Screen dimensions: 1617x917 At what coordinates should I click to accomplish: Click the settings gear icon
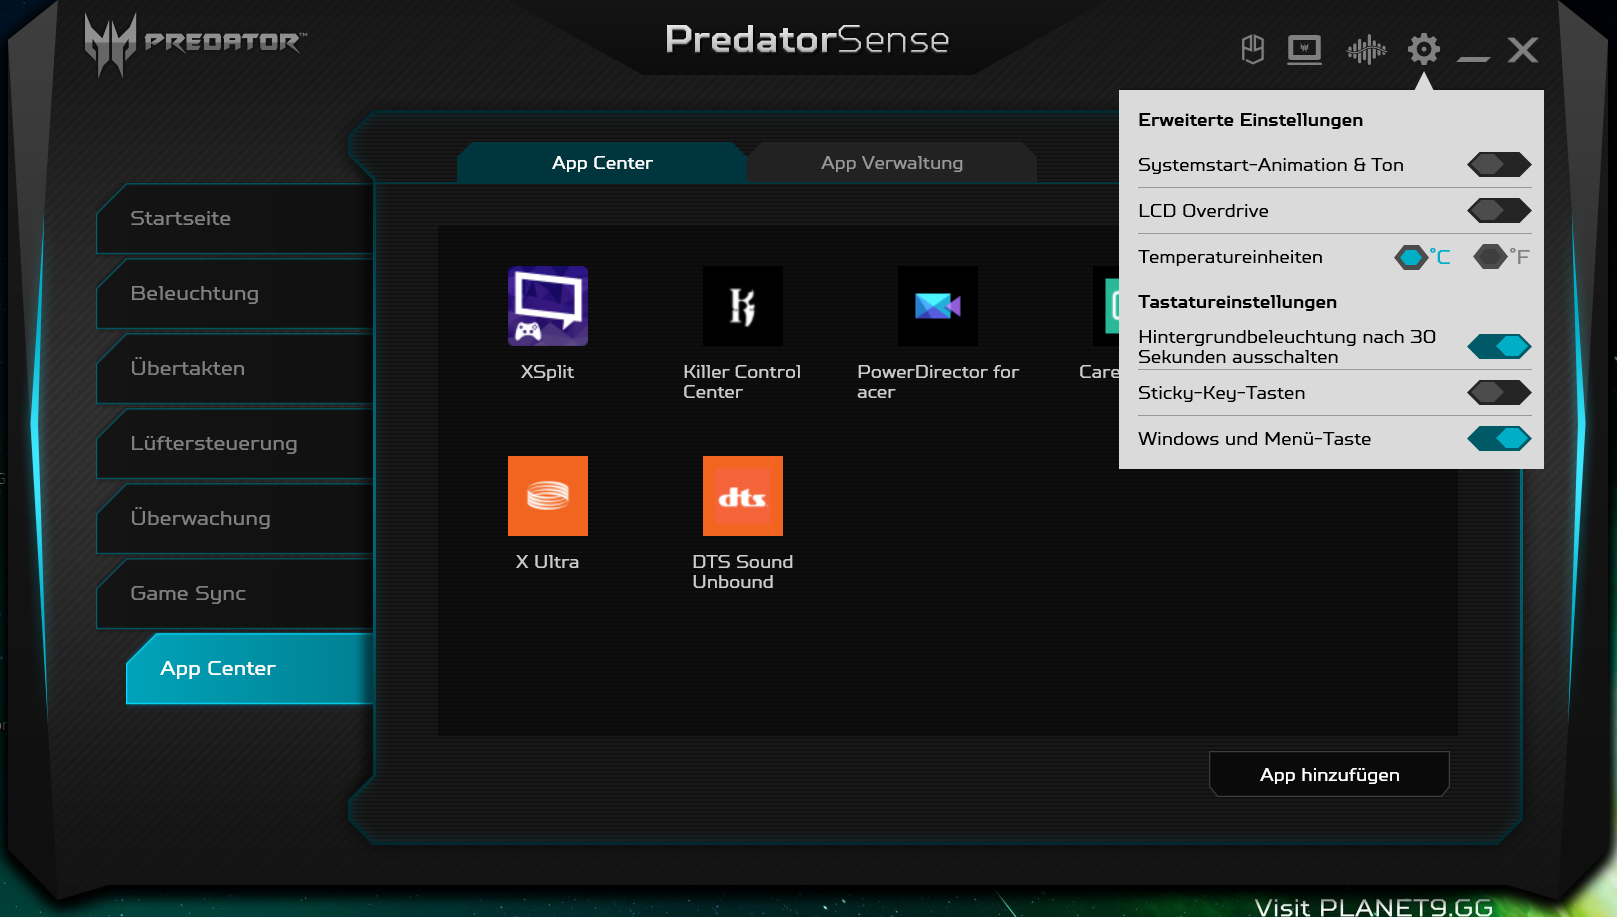(x=1424, y=49)
